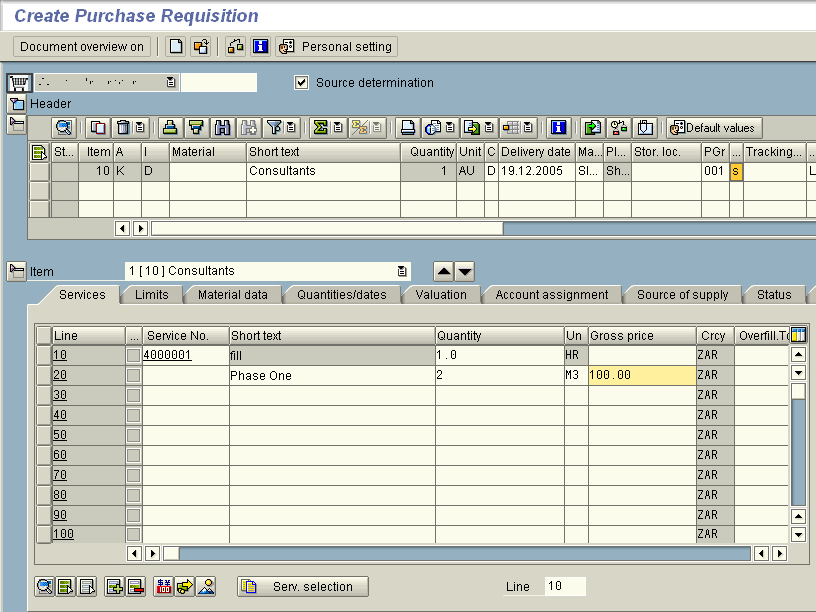Click the Delete item trash icon
Viewport: 816px width, 612px height.
pyautogui.click(x=124, y=128)
